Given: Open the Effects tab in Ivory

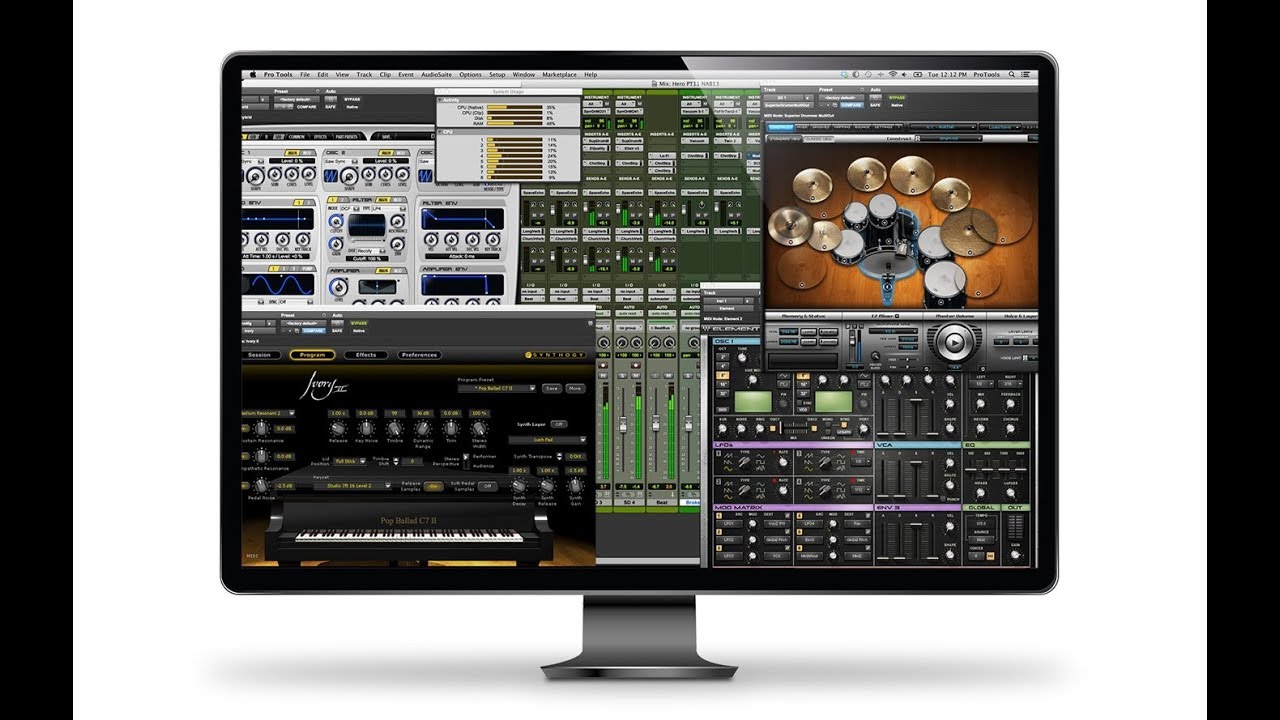Looking at the screenshot, I should (366, 355).
